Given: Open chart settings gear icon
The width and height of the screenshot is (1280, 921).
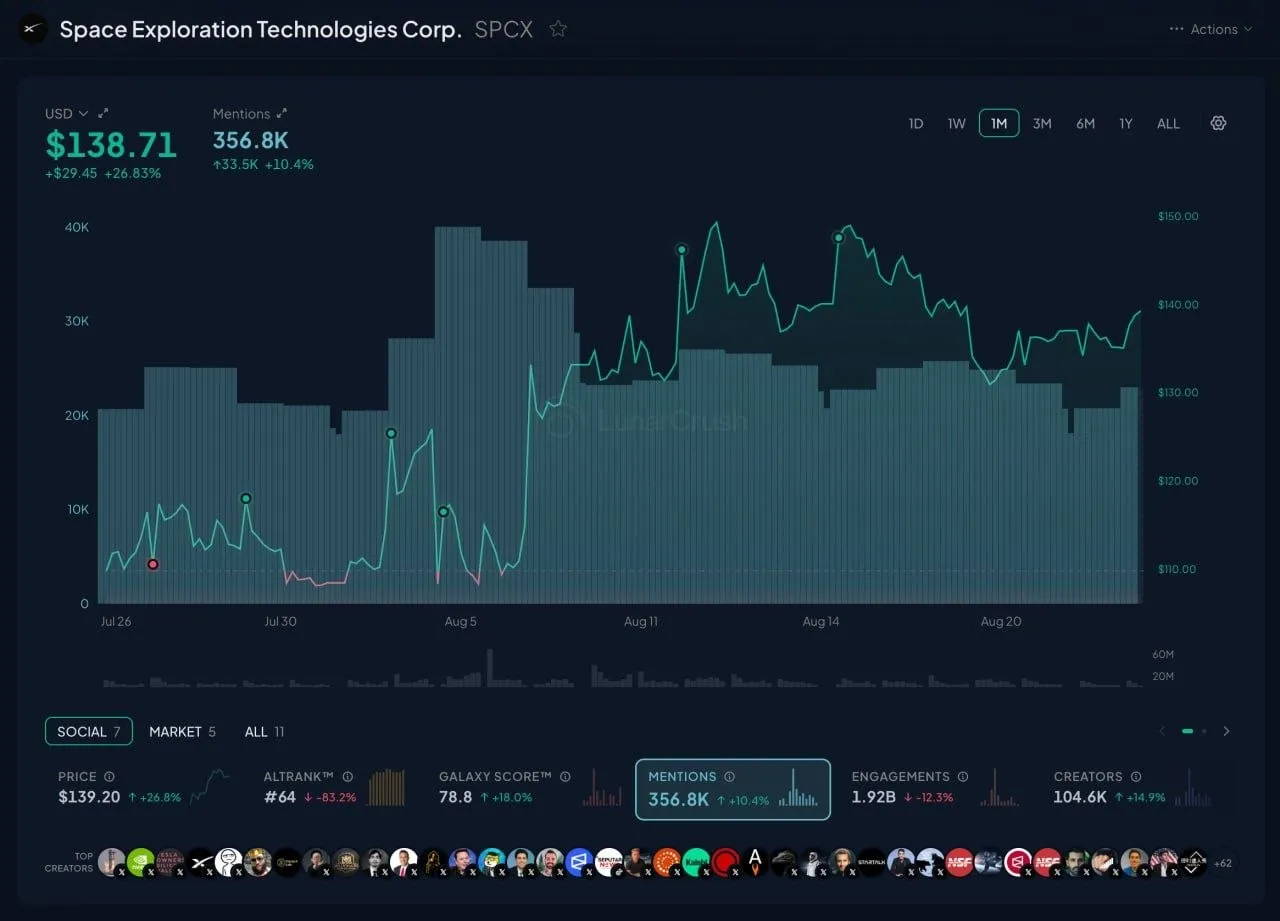Looking at the screenshot, I should 1218,123.
